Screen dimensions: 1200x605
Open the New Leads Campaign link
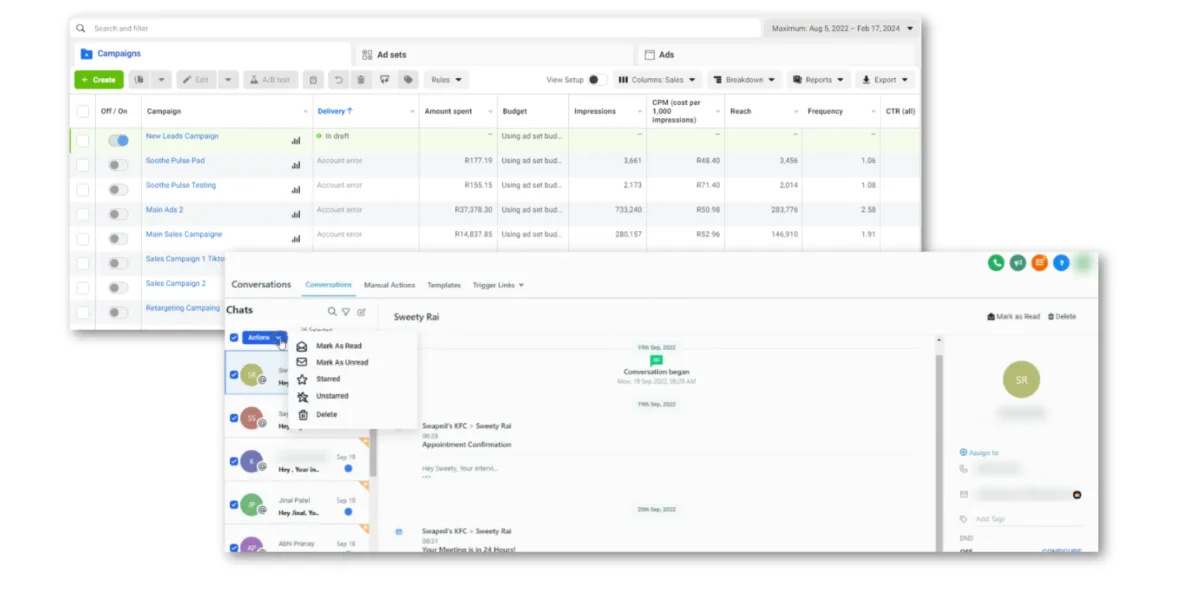182,136
